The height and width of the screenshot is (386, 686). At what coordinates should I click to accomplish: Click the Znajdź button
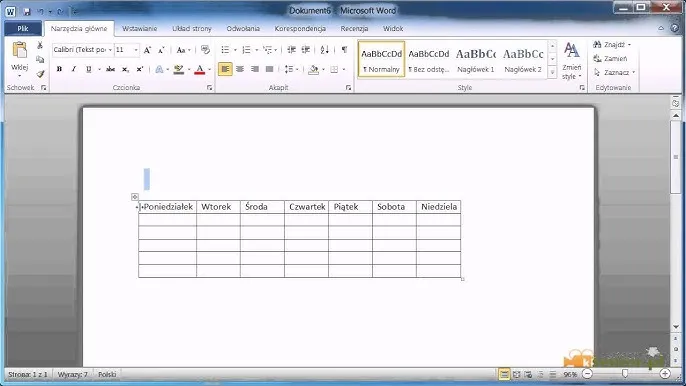pyautogui.click(x=612, y=45)
